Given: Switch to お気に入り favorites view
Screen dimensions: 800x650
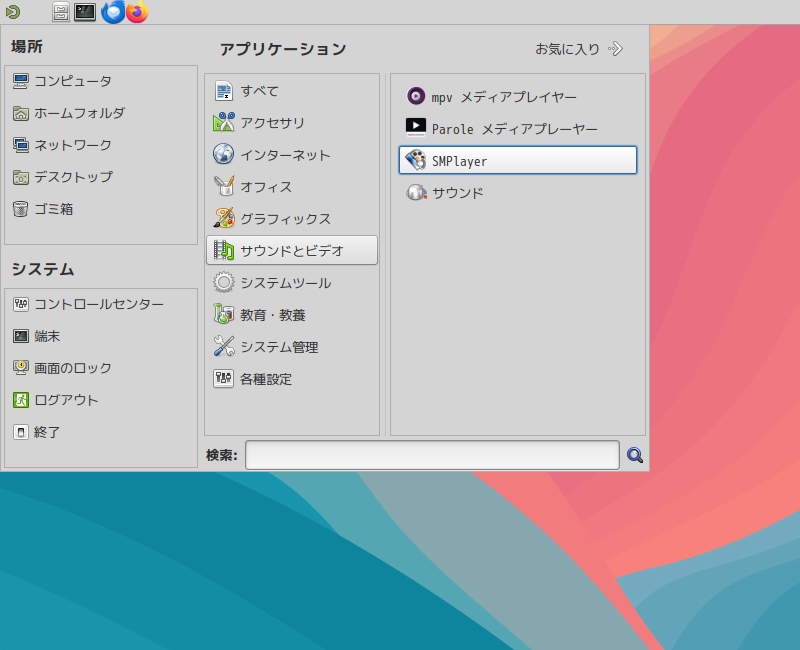Looking at the screenshot, I should point(579,49).
